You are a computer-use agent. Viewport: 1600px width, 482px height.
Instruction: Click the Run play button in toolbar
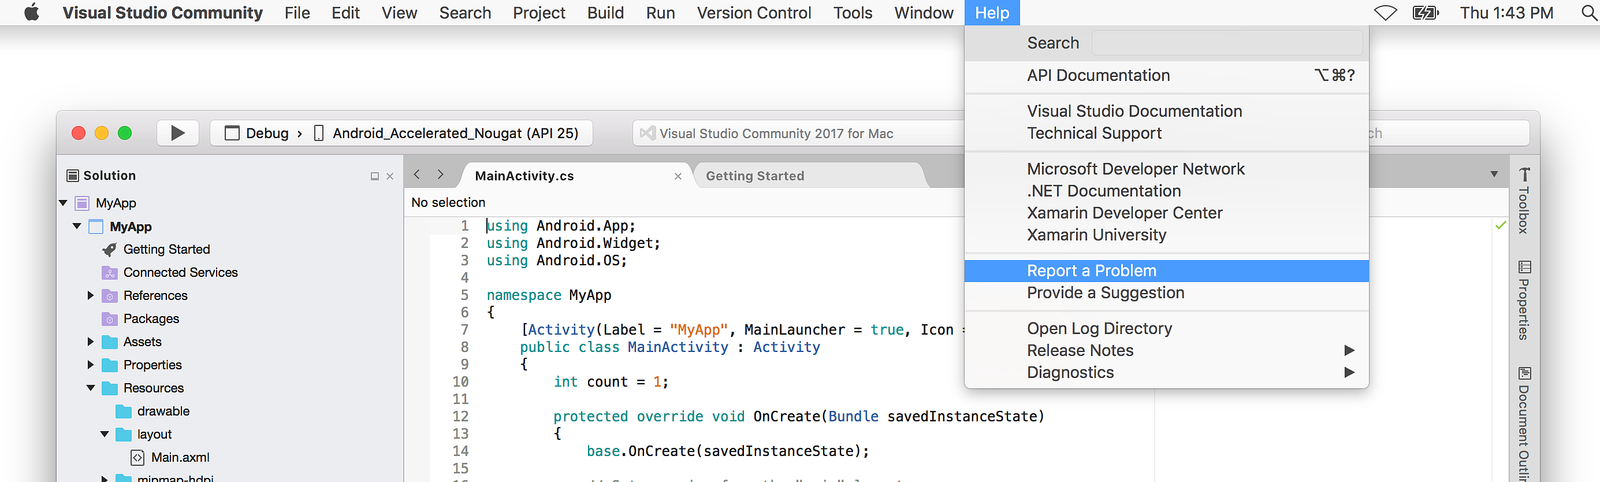[178, 133]
